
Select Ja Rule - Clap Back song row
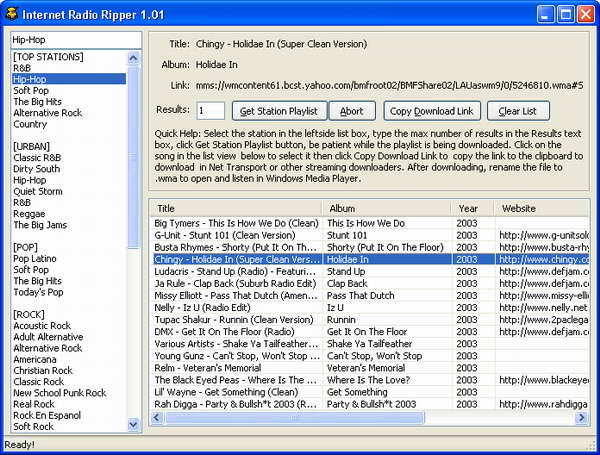[369, 283]
